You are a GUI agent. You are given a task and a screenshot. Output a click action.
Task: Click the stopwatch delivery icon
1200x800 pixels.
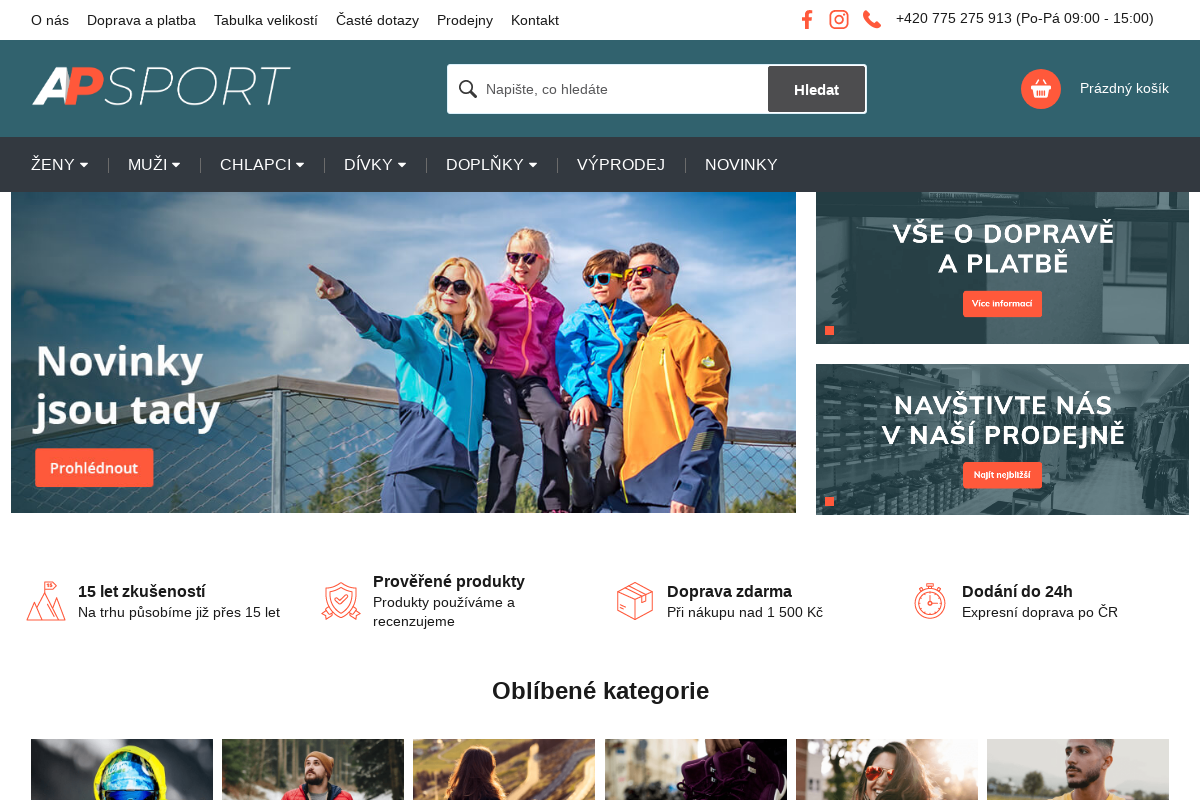click(x=930, y=601)
